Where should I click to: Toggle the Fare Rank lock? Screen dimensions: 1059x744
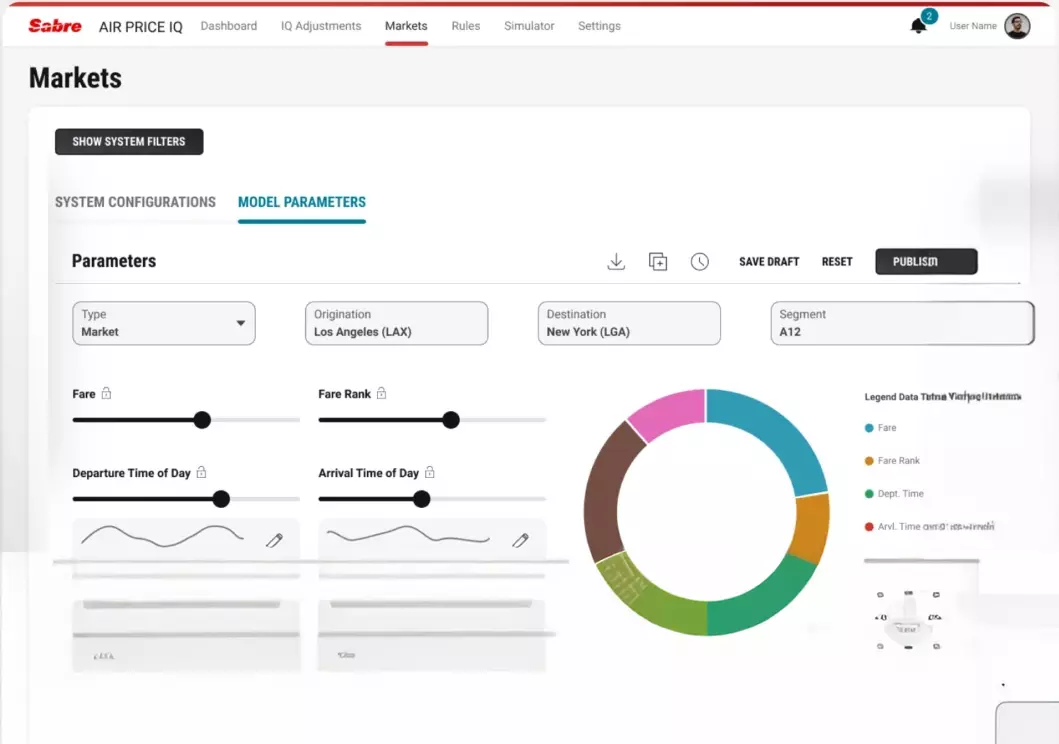click(x=381, y=394)
